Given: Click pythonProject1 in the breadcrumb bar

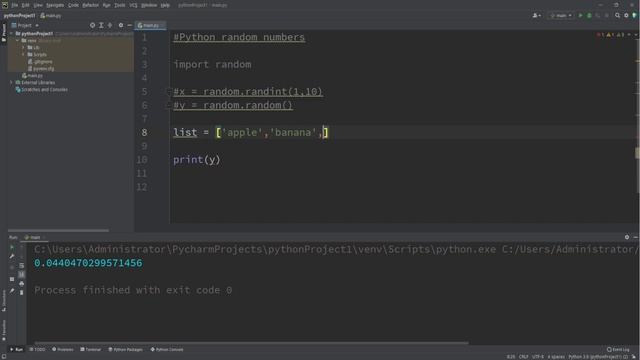Looking at the screenshot, I should (x=20, y=16).
